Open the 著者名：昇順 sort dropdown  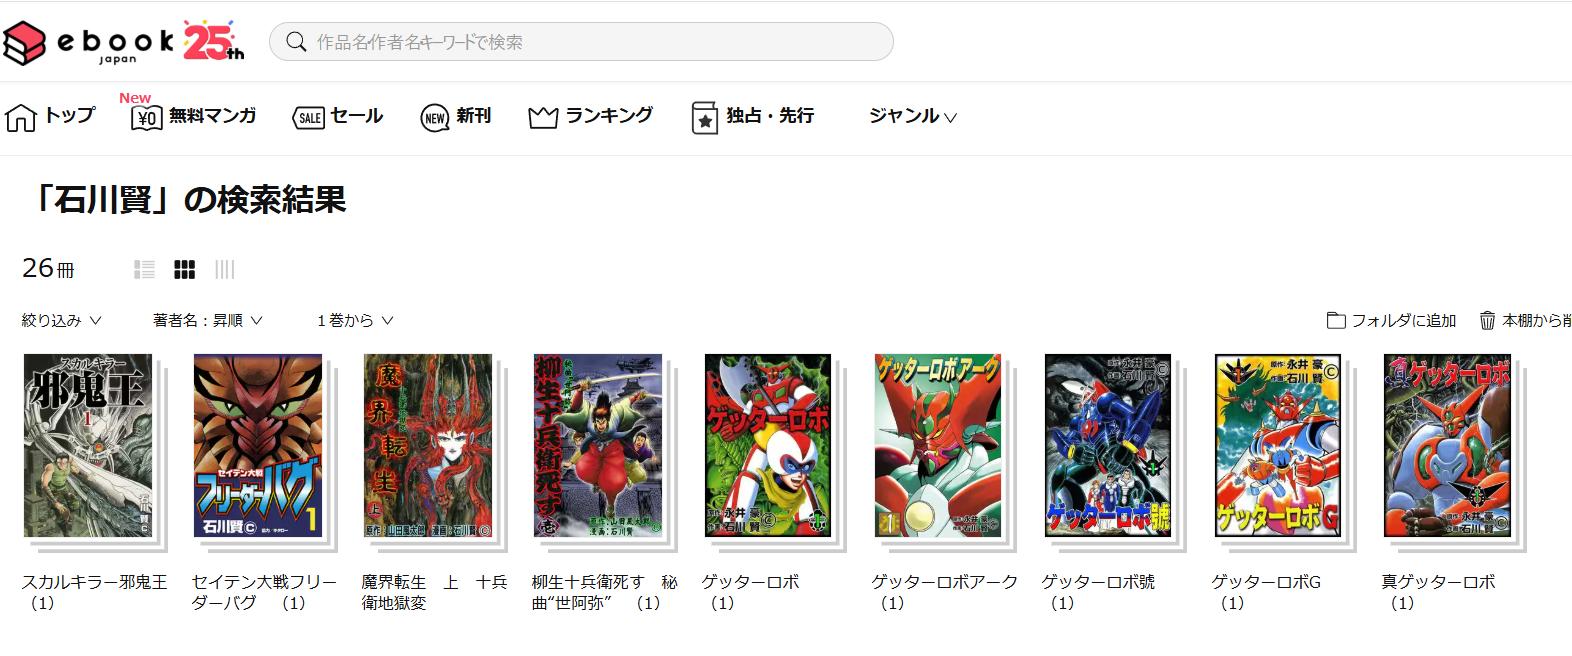pyautogui.click(x=208, y=320)
